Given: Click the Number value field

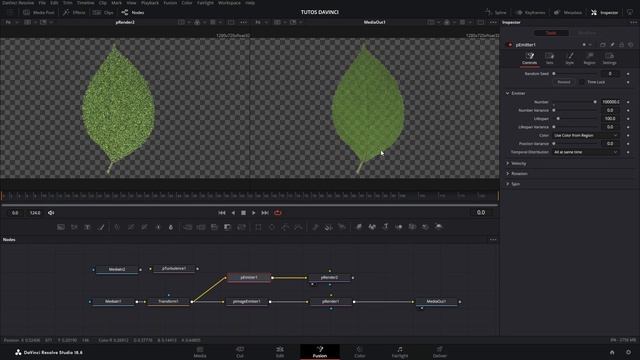Looking at the screenshot, I should coord(610,102).
